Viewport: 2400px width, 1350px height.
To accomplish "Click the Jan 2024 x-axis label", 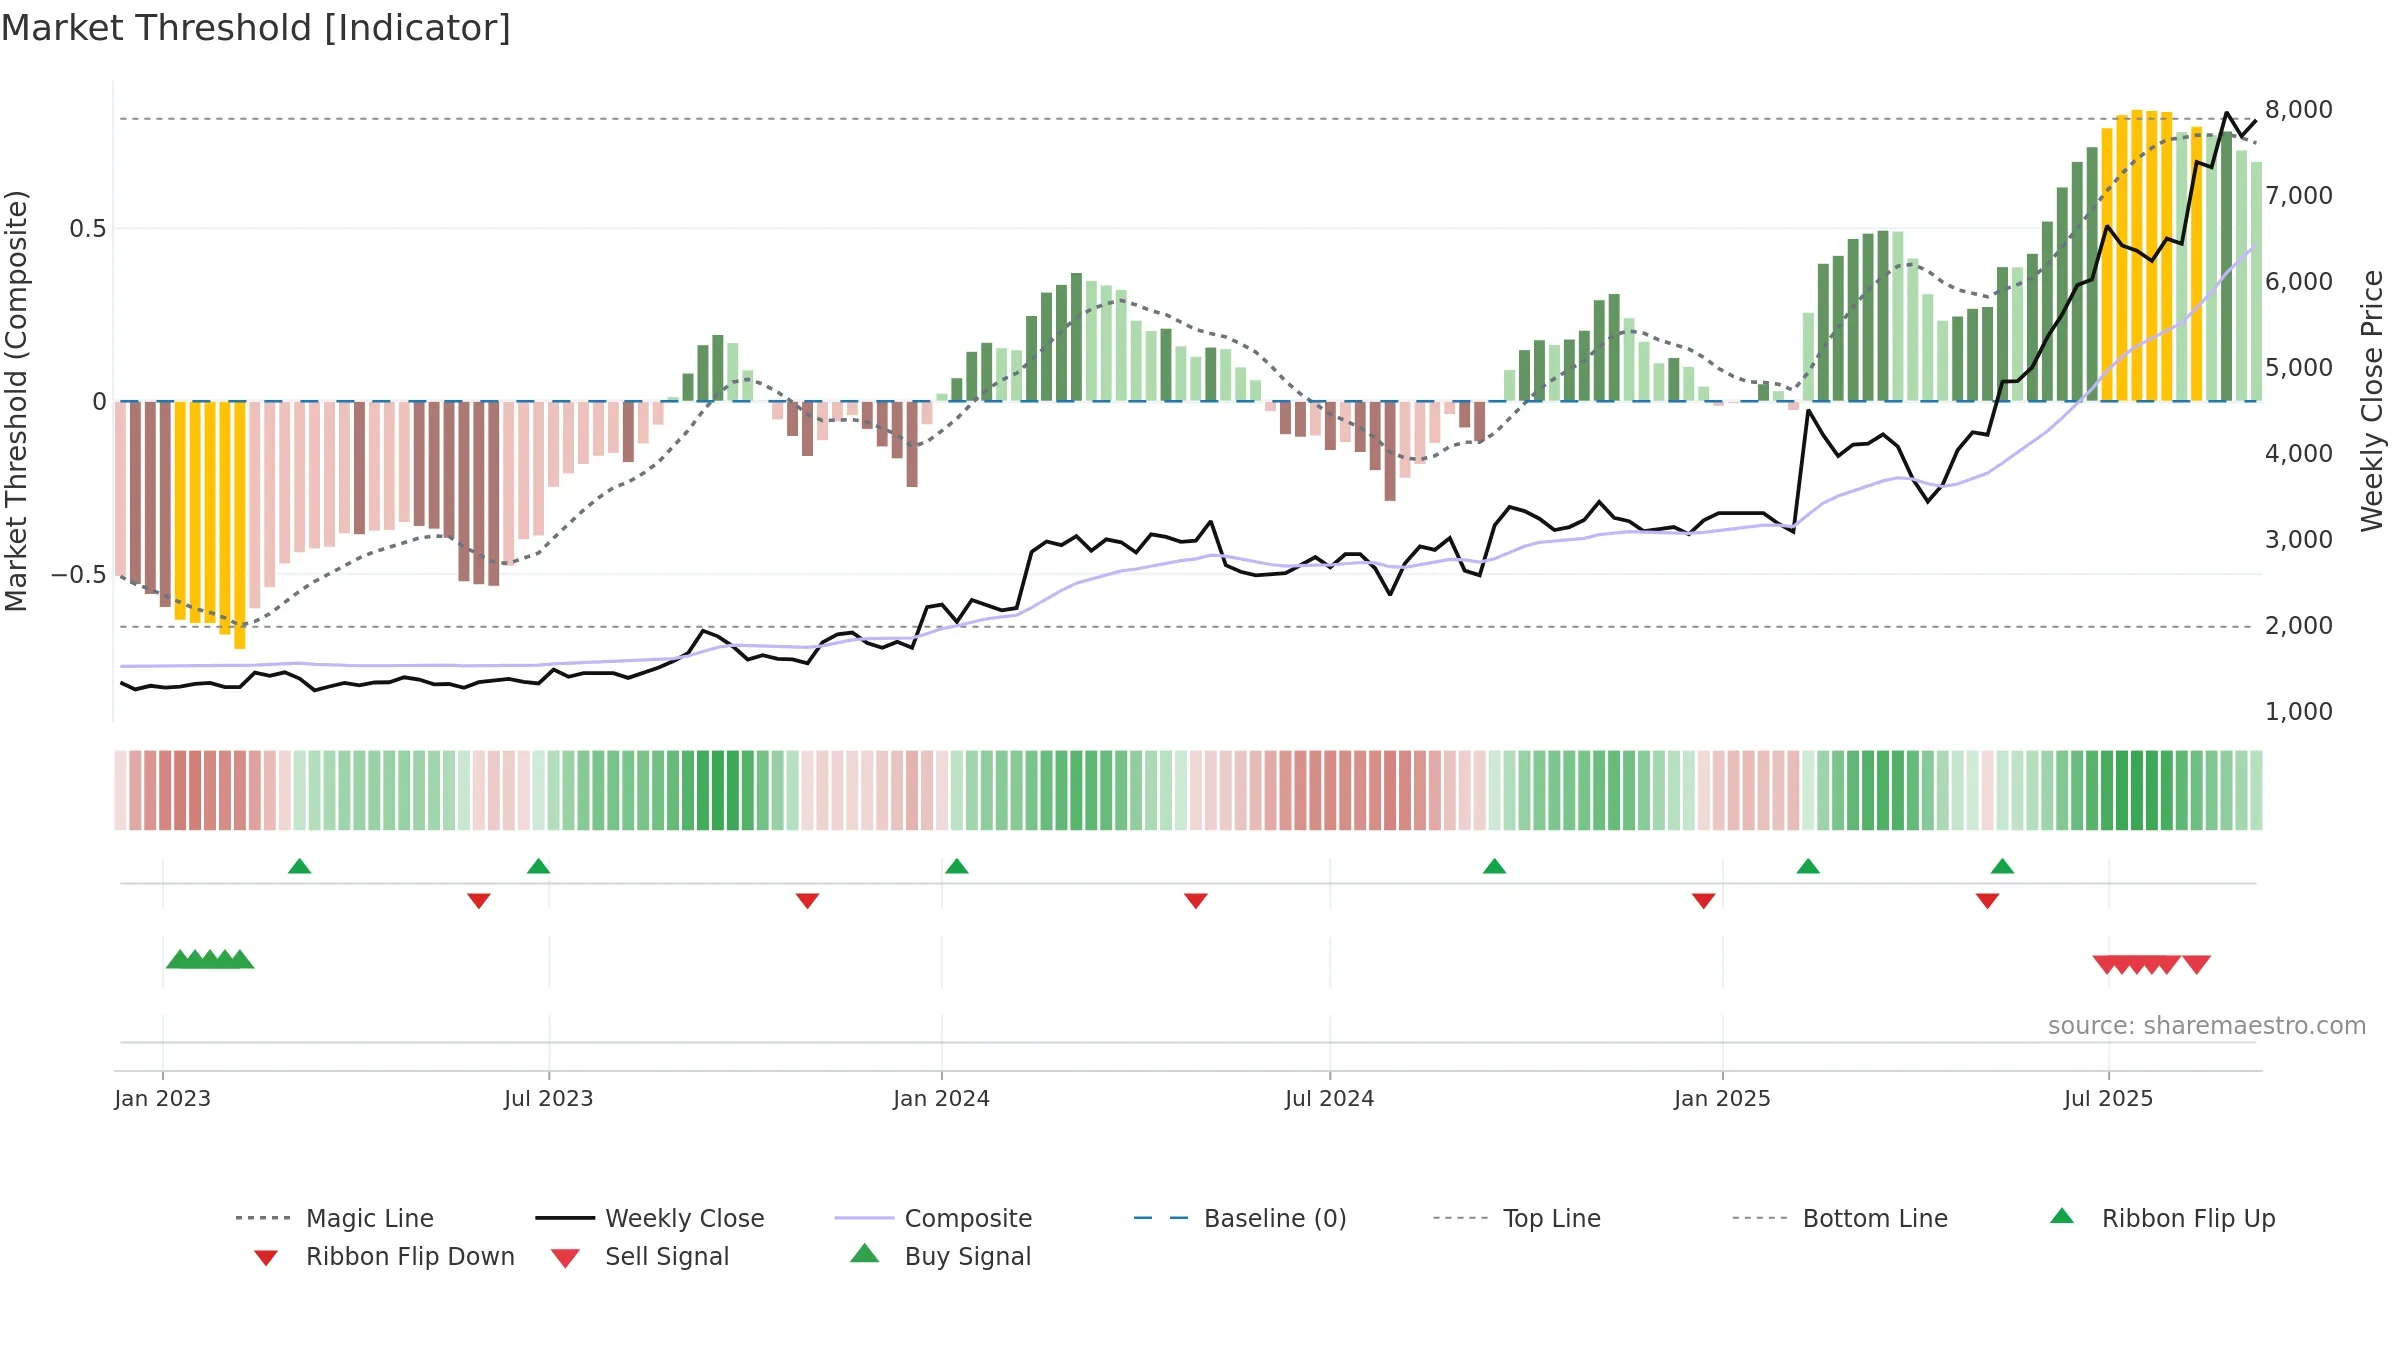I will tap(941, 1099).
